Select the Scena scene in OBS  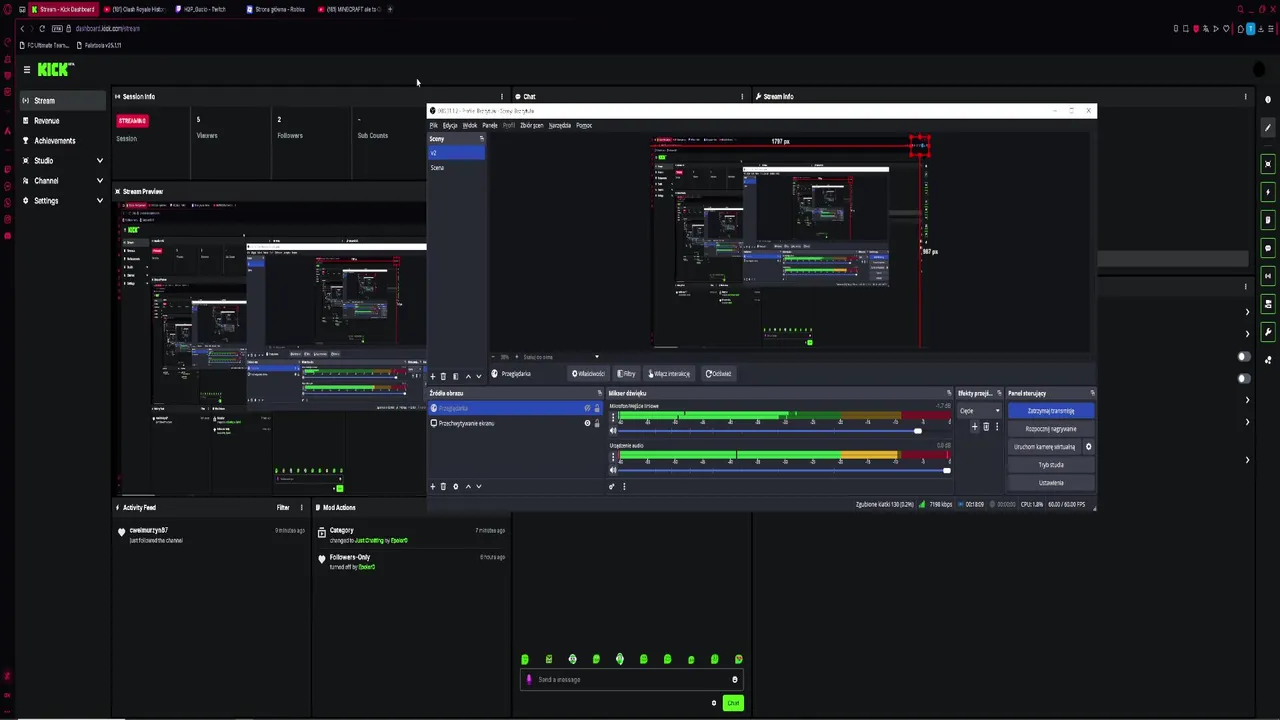click(456, 167)
